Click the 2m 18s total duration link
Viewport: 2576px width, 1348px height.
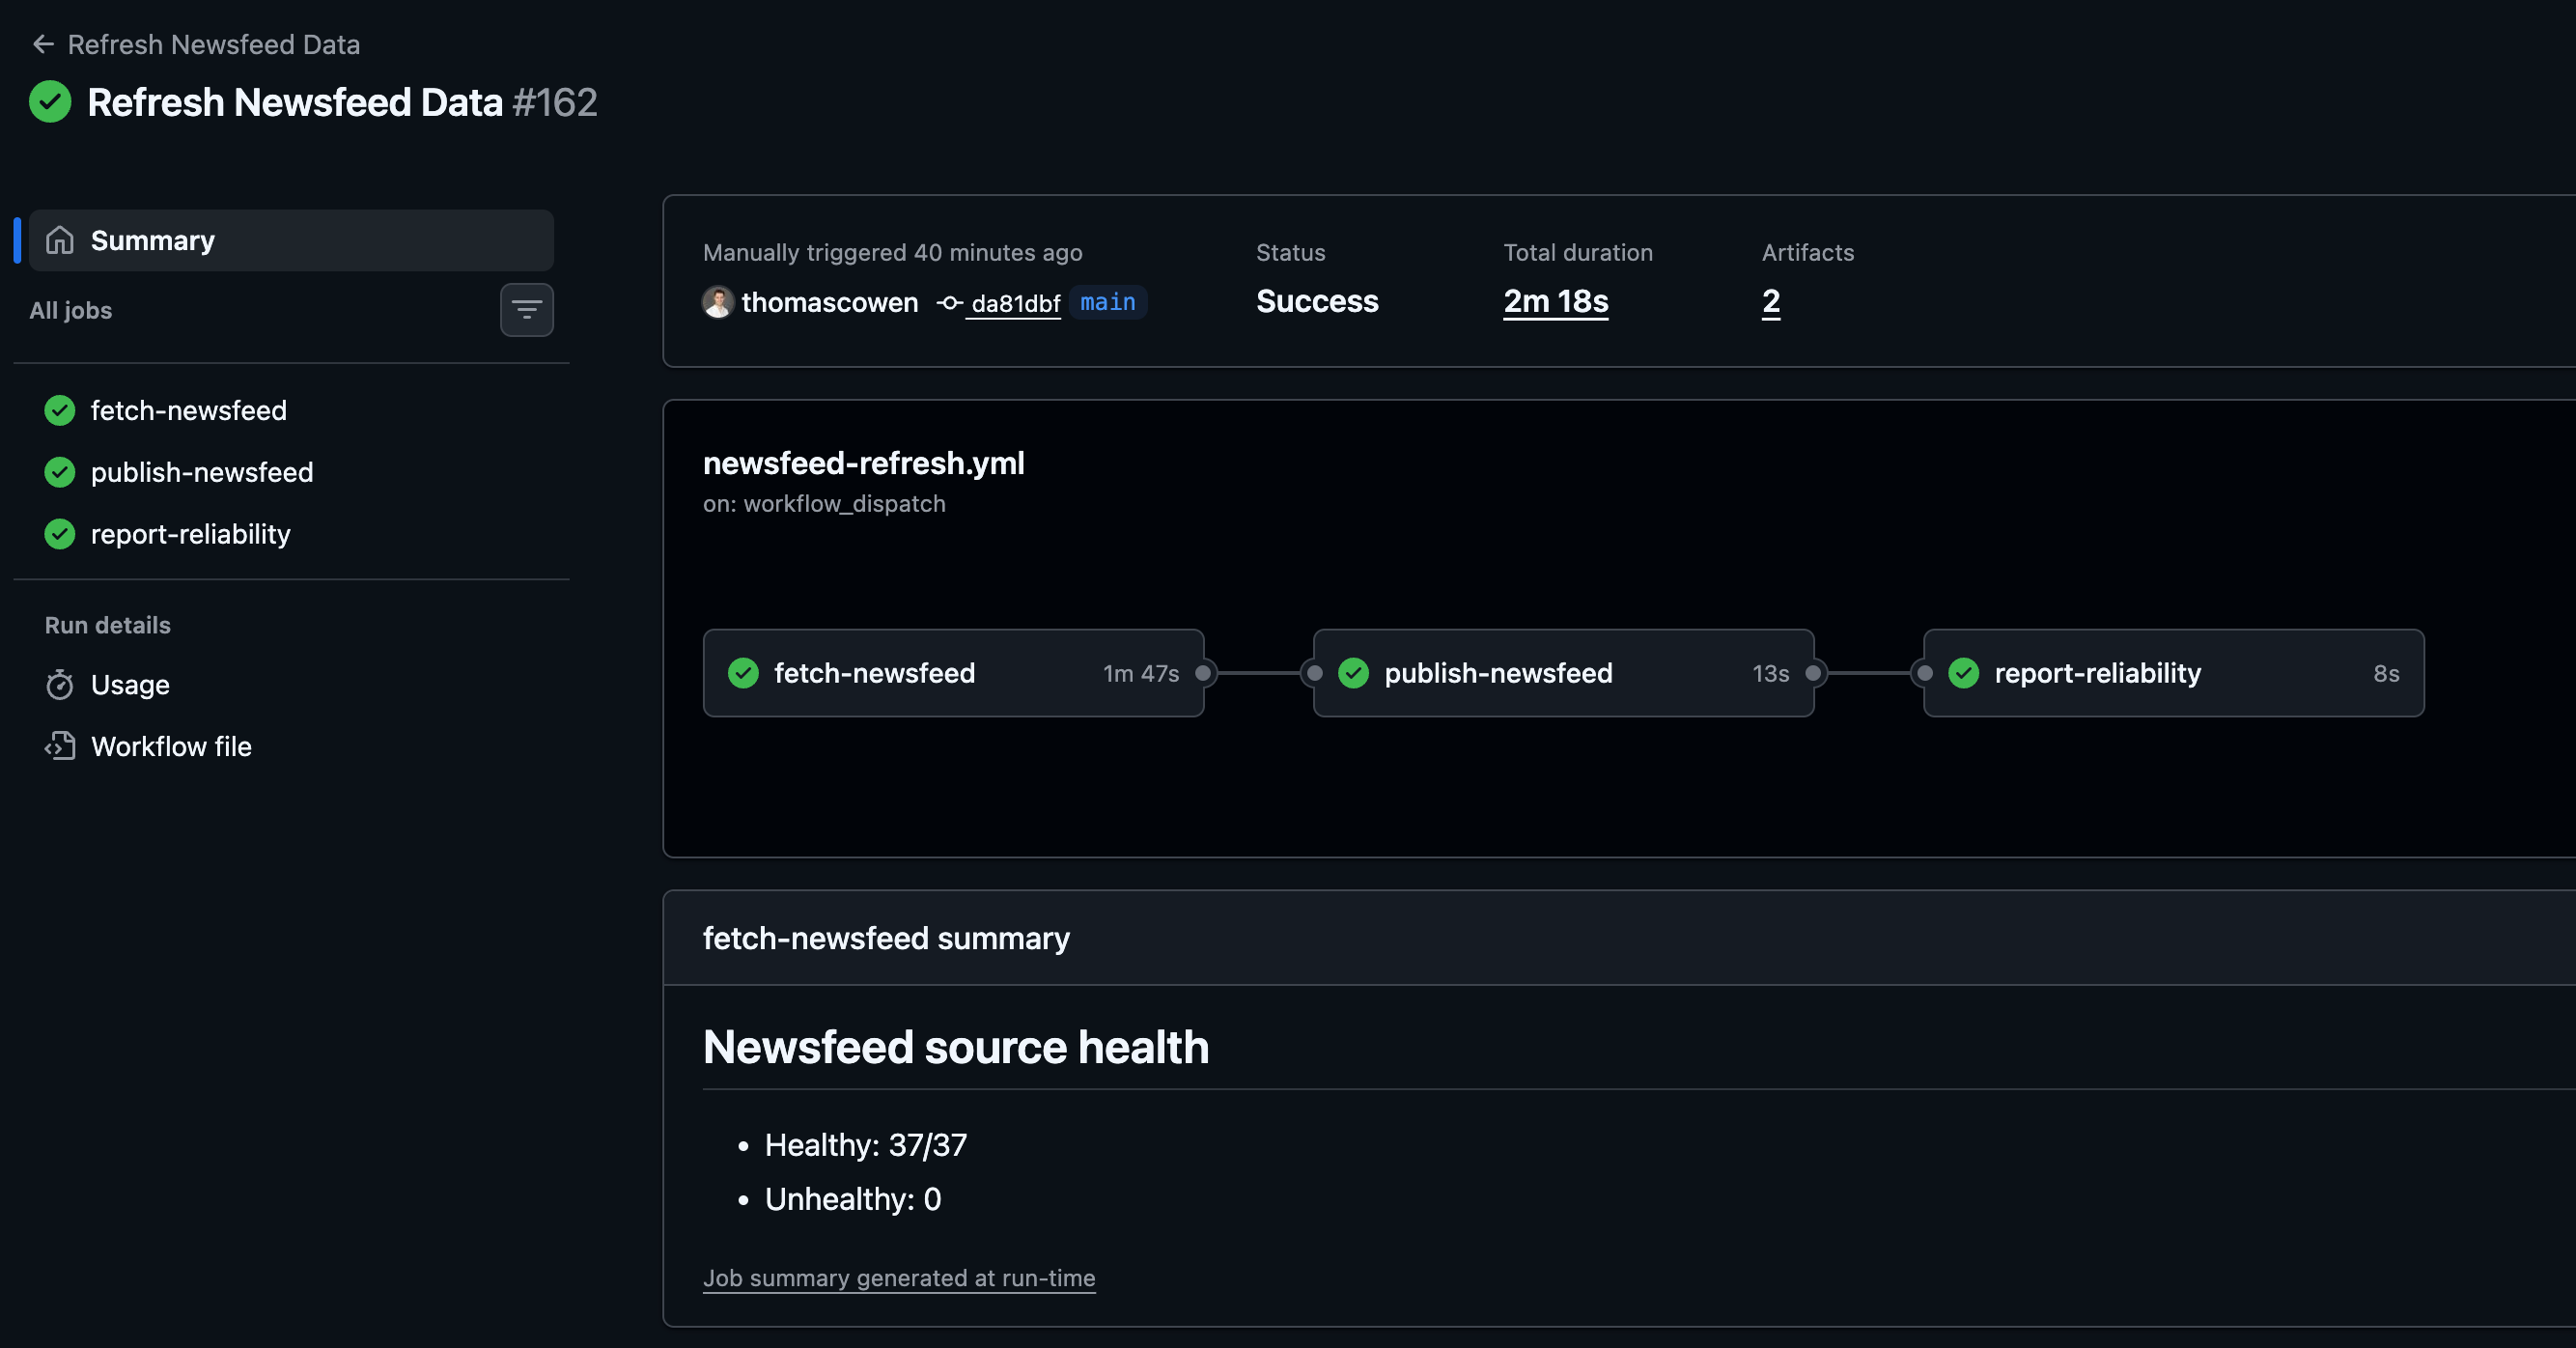tap(1556, 302)
